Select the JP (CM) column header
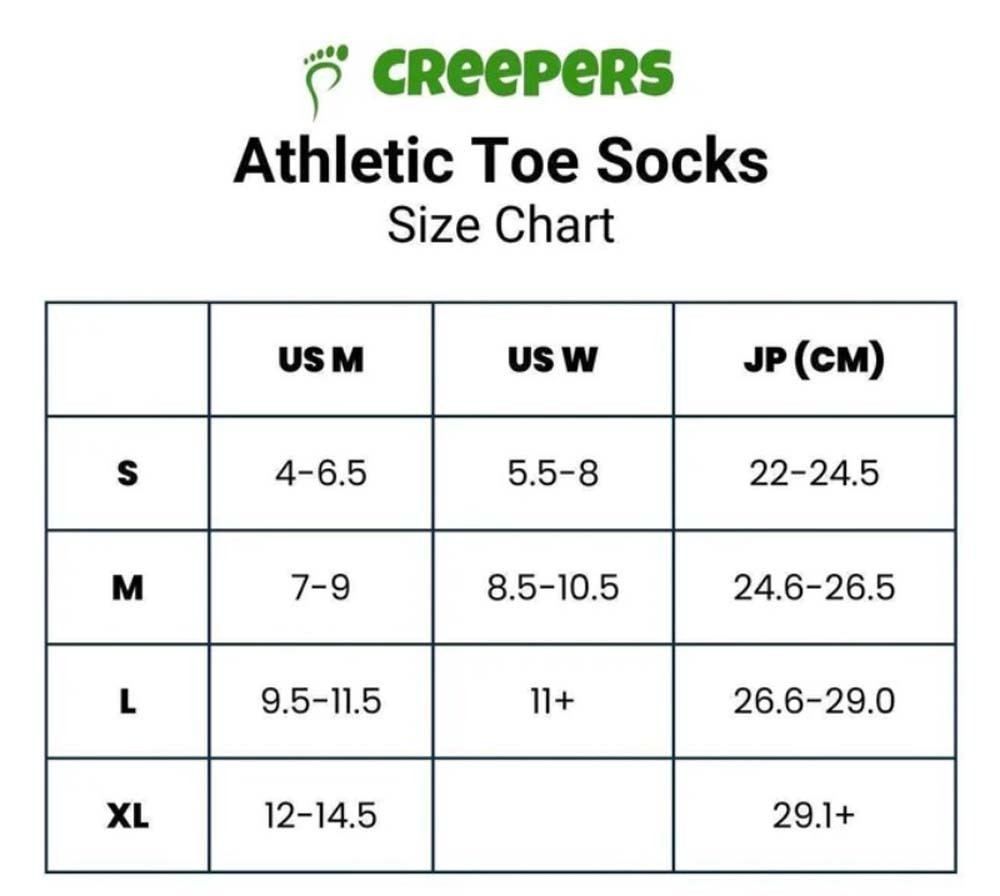The height and width of the screenshot is (896, 1000). [813, 360]
